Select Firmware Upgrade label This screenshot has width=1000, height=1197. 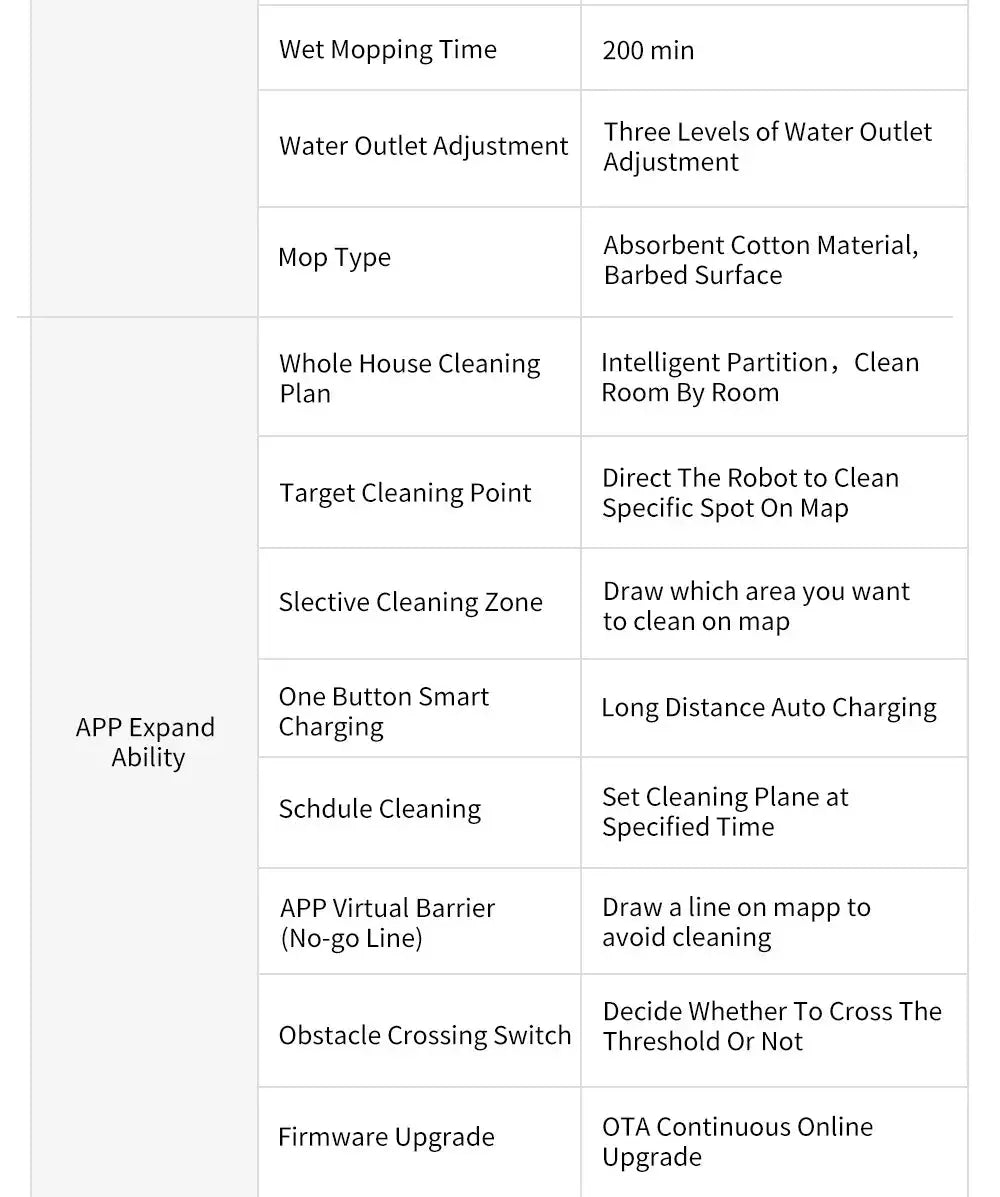(x=386, y=1137)
